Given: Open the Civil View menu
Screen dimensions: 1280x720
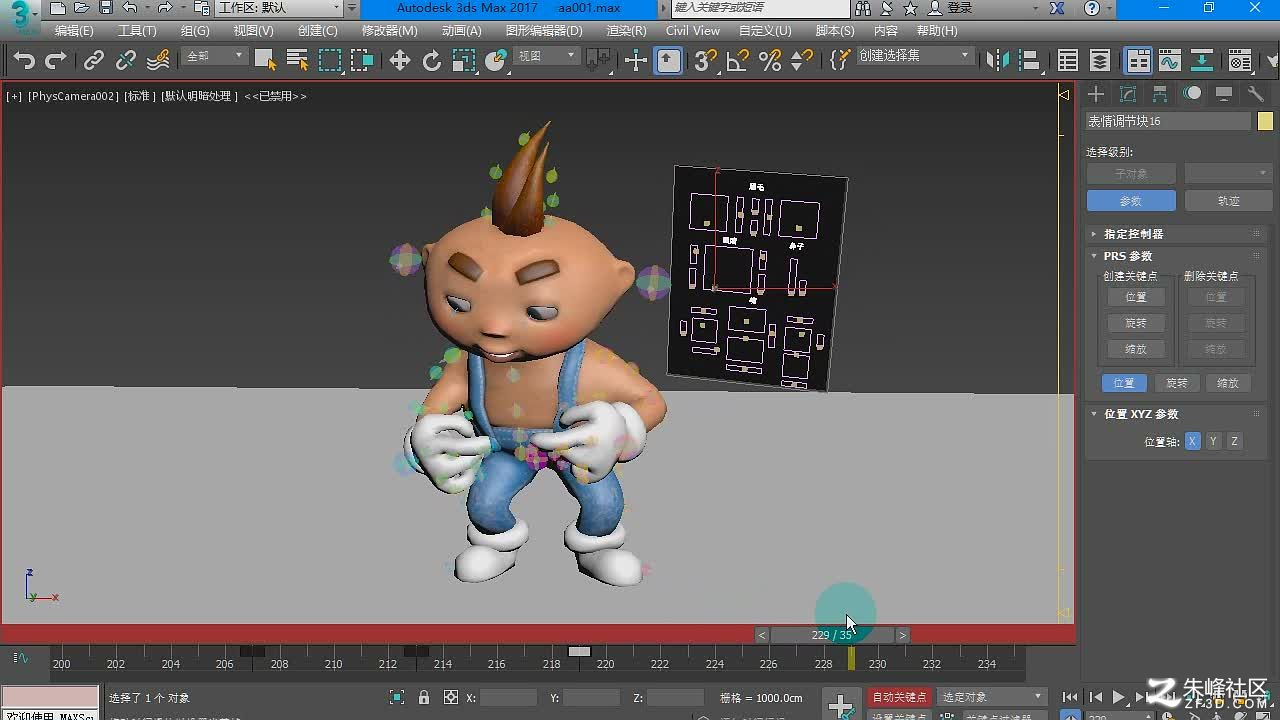Looking at the screenshot, I should (x=692, y=31).
